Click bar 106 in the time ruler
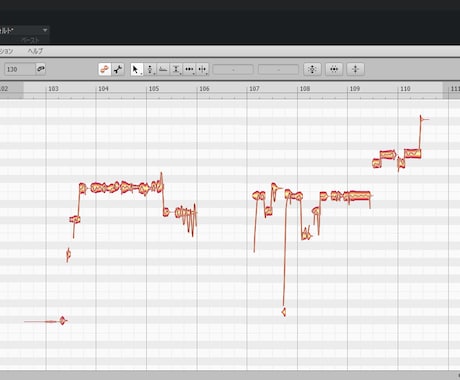Screen dimensions: 460x380 204,89
